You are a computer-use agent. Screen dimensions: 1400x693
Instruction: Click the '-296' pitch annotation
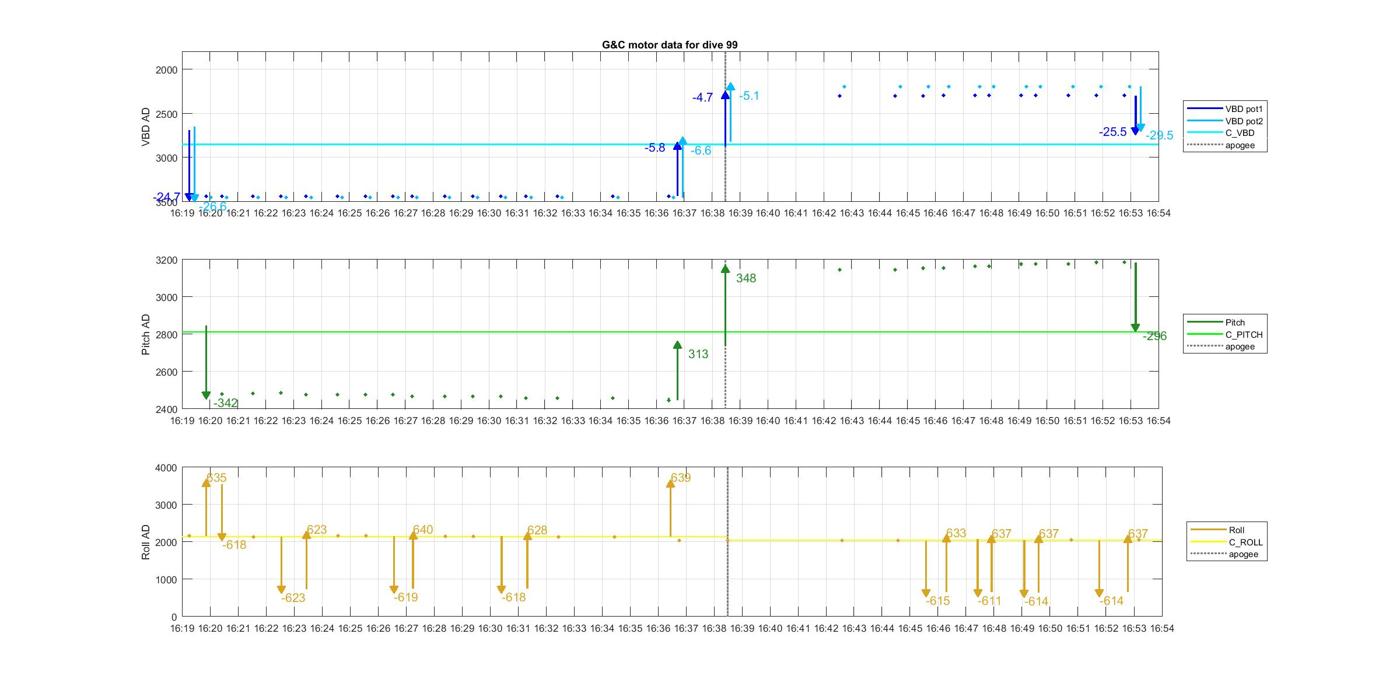[x=1155, y=336]
